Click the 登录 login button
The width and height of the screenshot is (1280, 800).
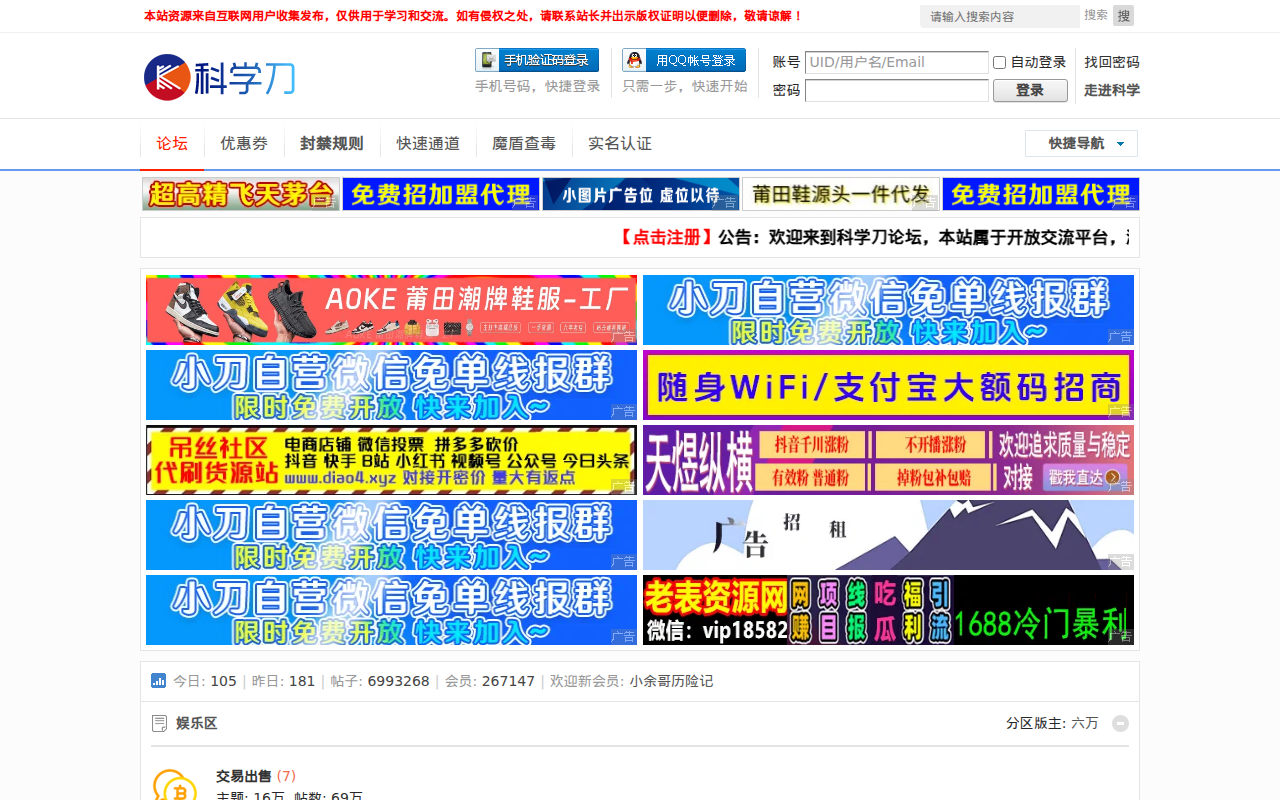1030,90
